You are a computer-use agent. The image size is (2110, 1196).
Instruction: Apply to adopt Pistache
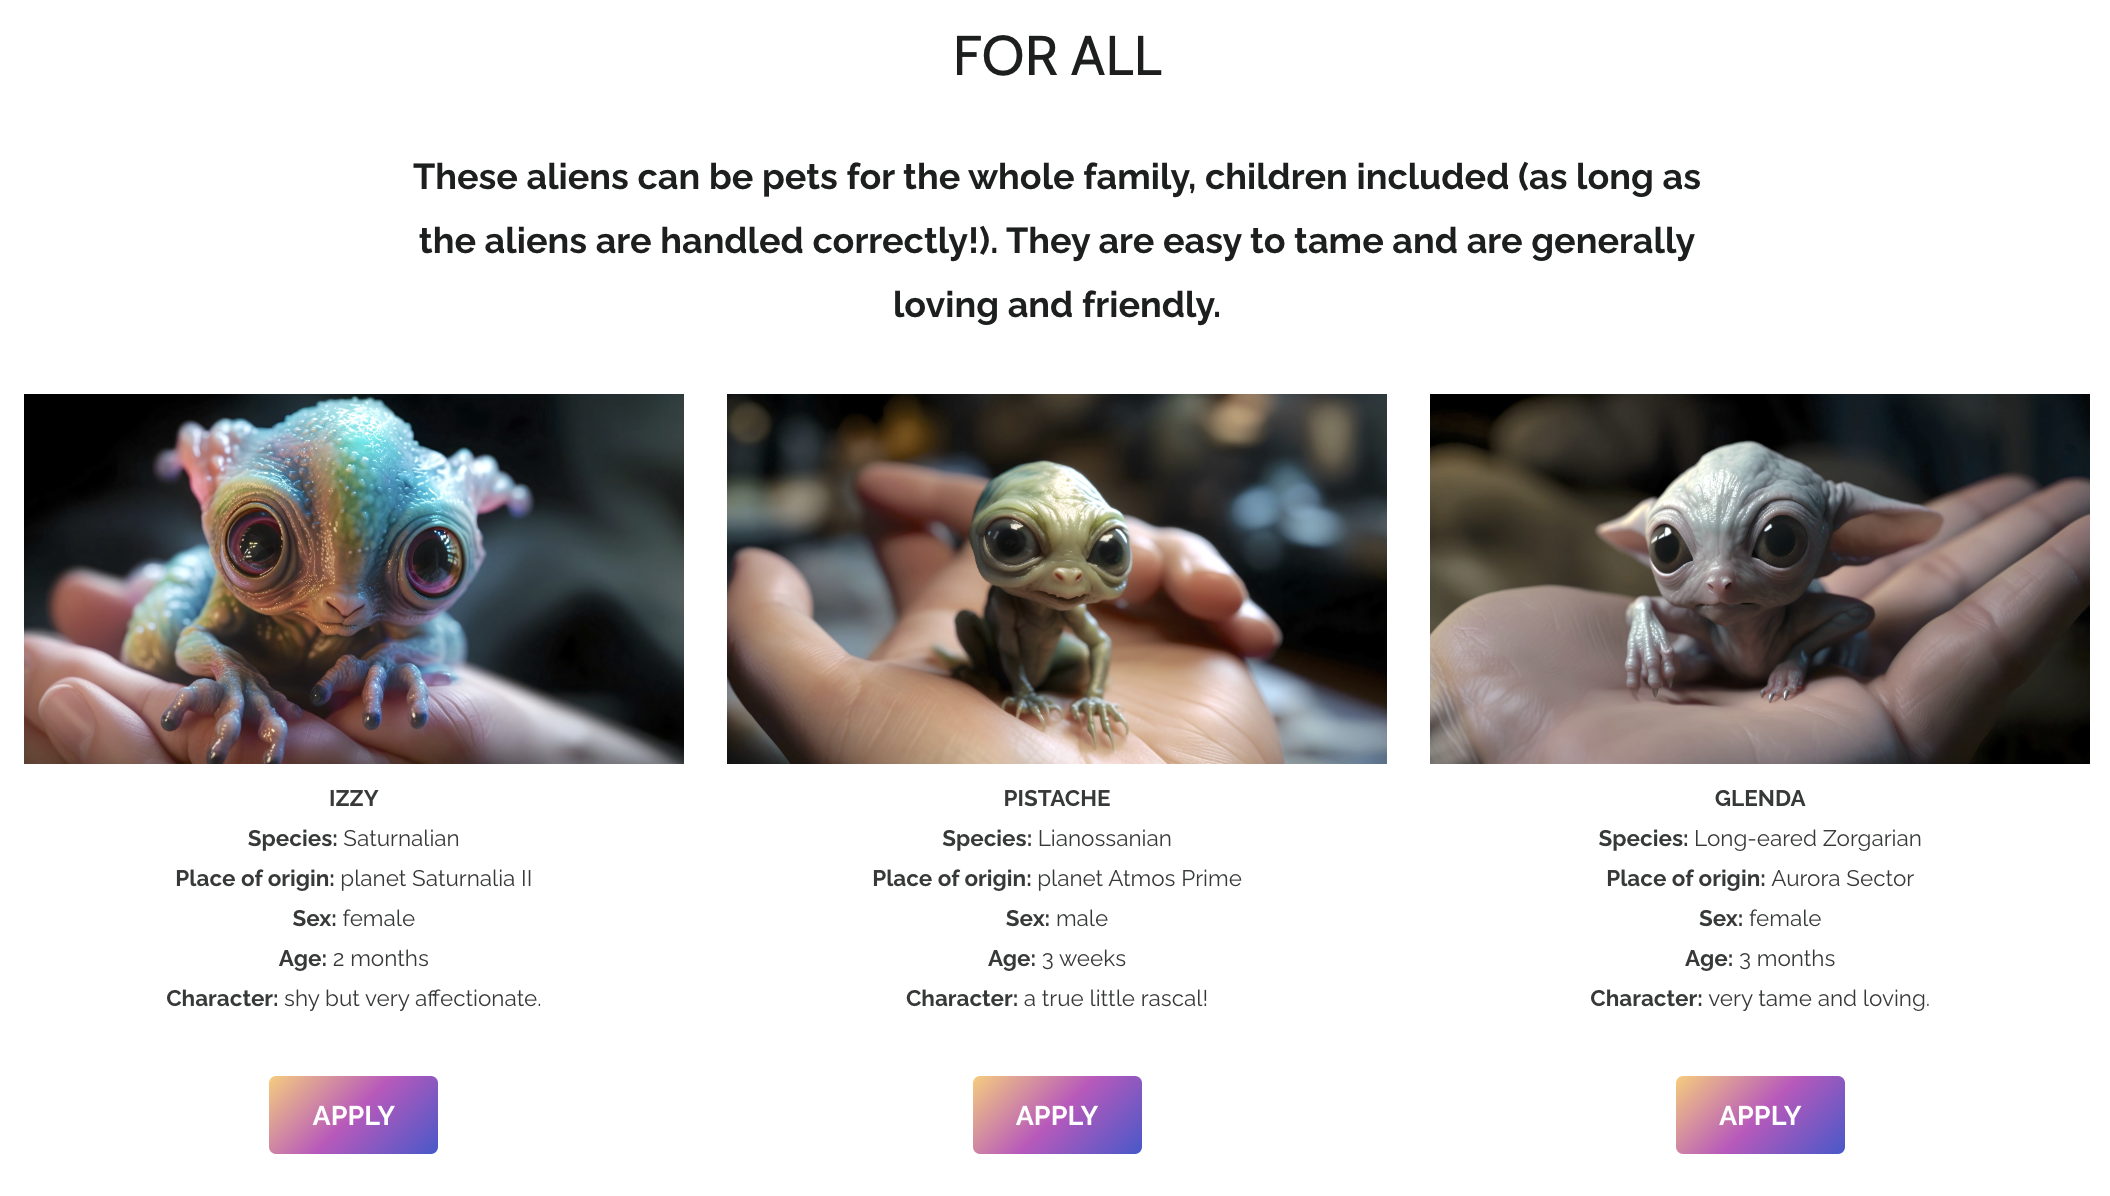coord(1056,1114)
